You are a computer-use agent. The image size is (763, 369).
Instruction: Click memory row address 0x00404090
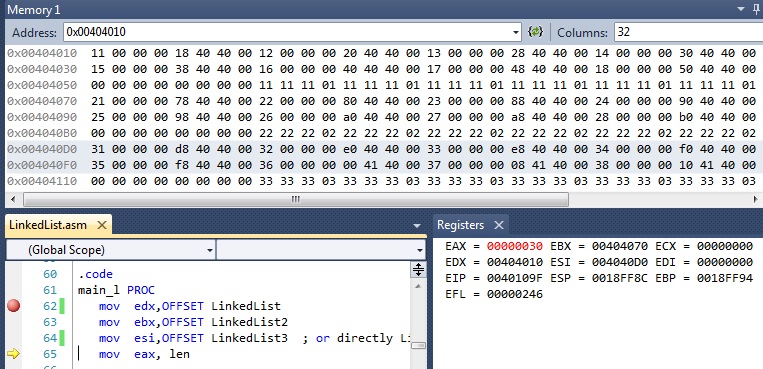(42, 117)
